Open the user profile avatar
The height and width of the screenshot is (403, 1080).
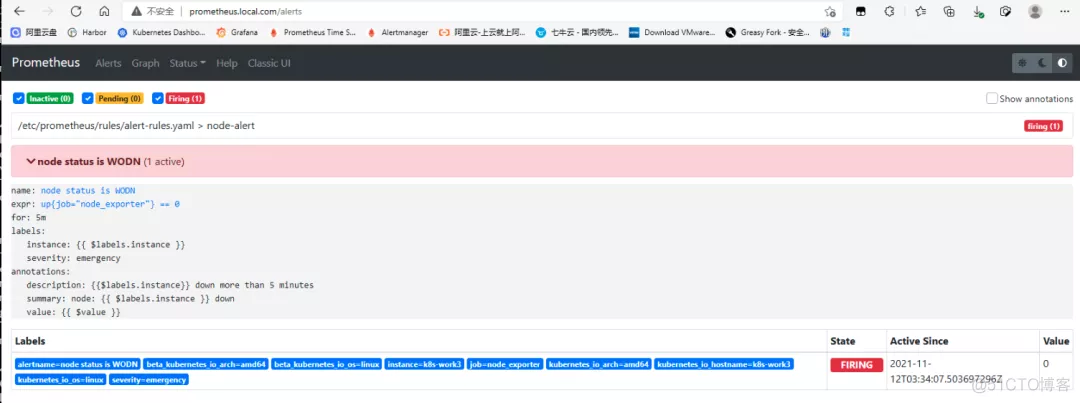[1035, 11]
